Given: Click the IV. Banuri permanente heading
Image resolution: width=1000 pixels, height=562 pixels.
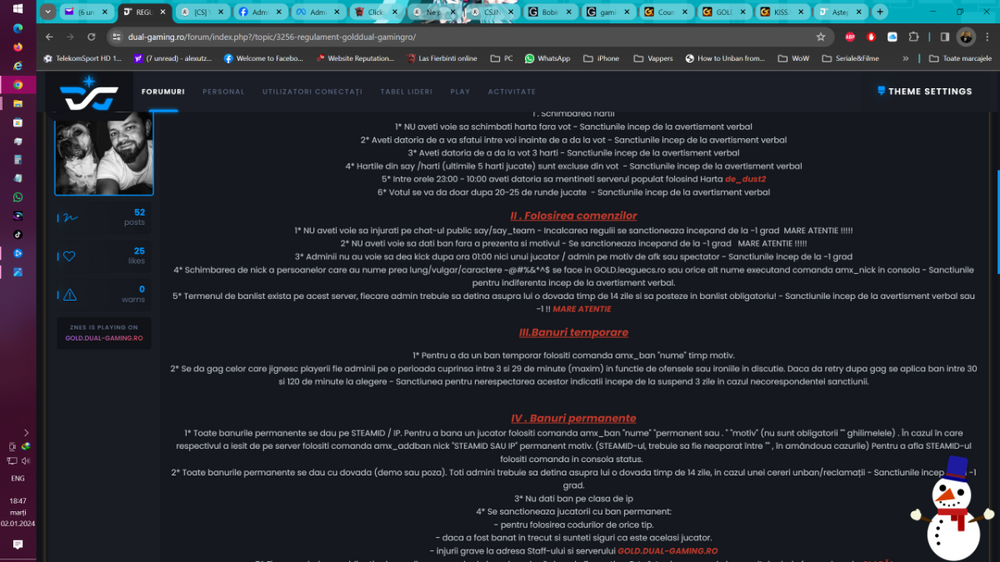Looking at the screenshot, I should (x=573, y=418).
